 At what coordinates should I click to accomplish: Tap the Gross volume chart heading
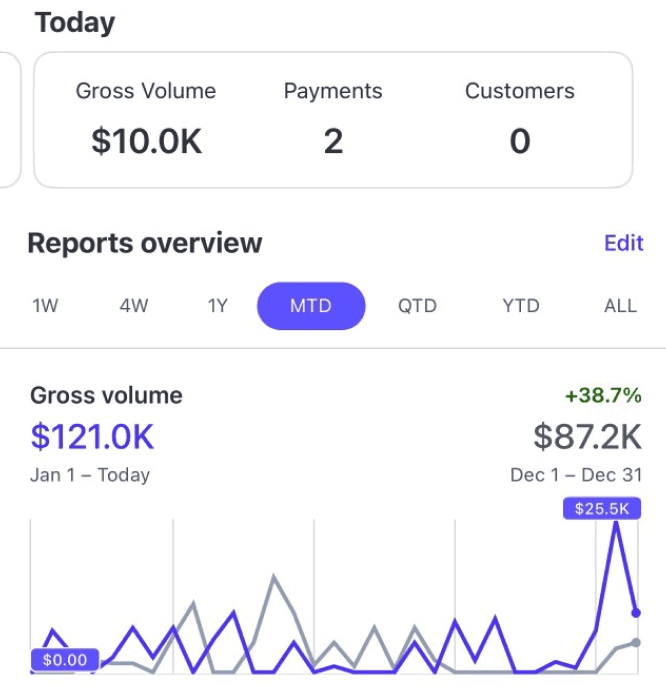[106, 396]
